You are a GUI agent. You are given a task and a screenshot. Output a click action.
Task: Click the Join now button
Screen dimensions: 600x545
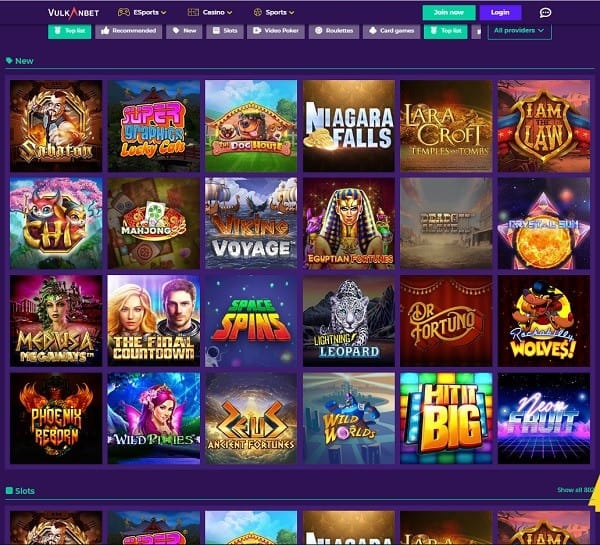449,13
